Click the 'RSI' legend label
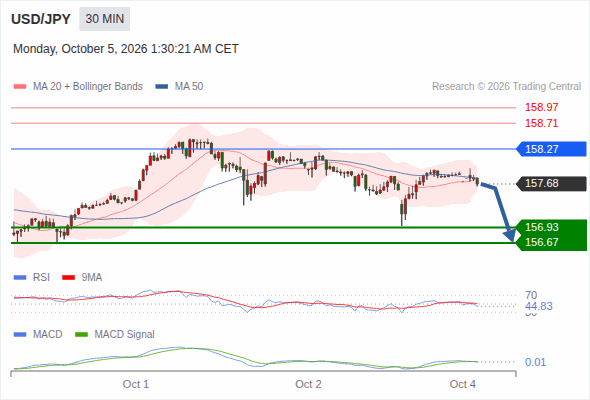Viewport: 590px width, 400px height. pos(41,278)
